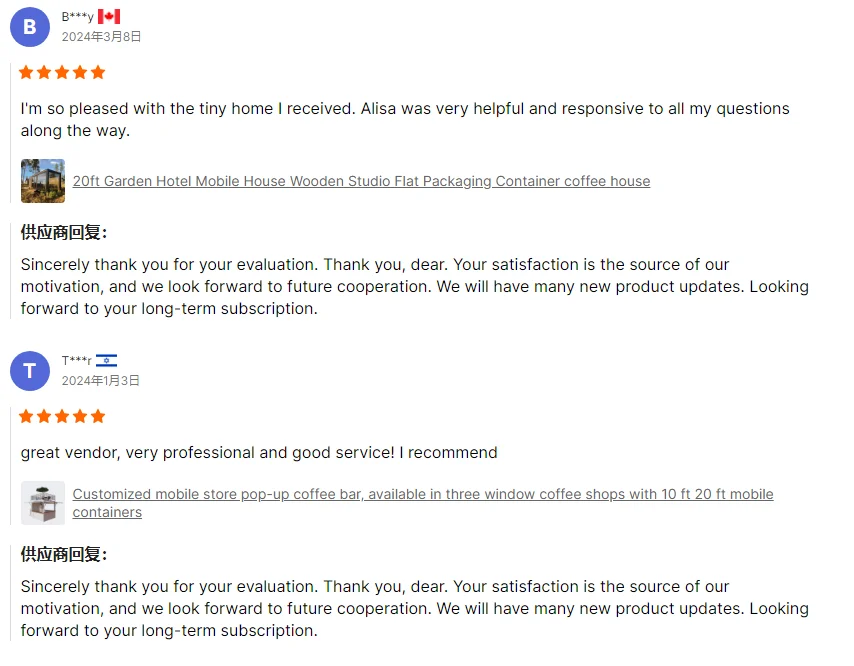The height and width of the screenshot is (666, 854).
Task: Click the five-star rating in T***r's review
Action: [x=62, y=417]
